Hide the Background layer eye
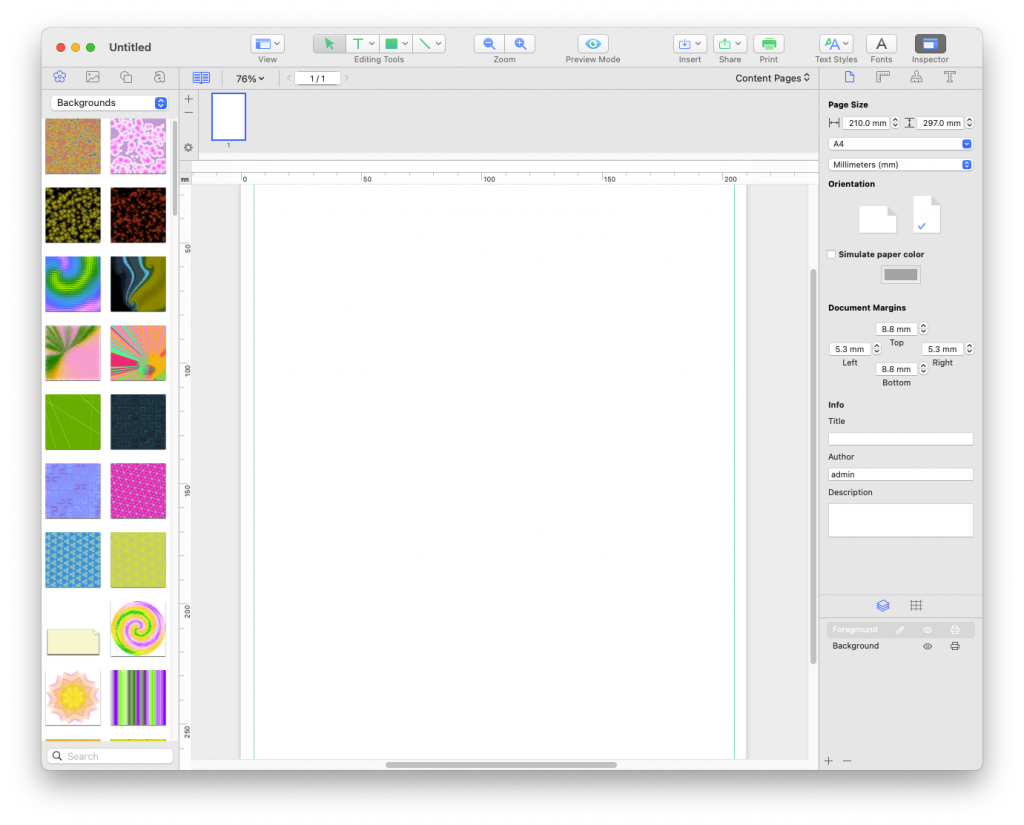 (927, 646)
